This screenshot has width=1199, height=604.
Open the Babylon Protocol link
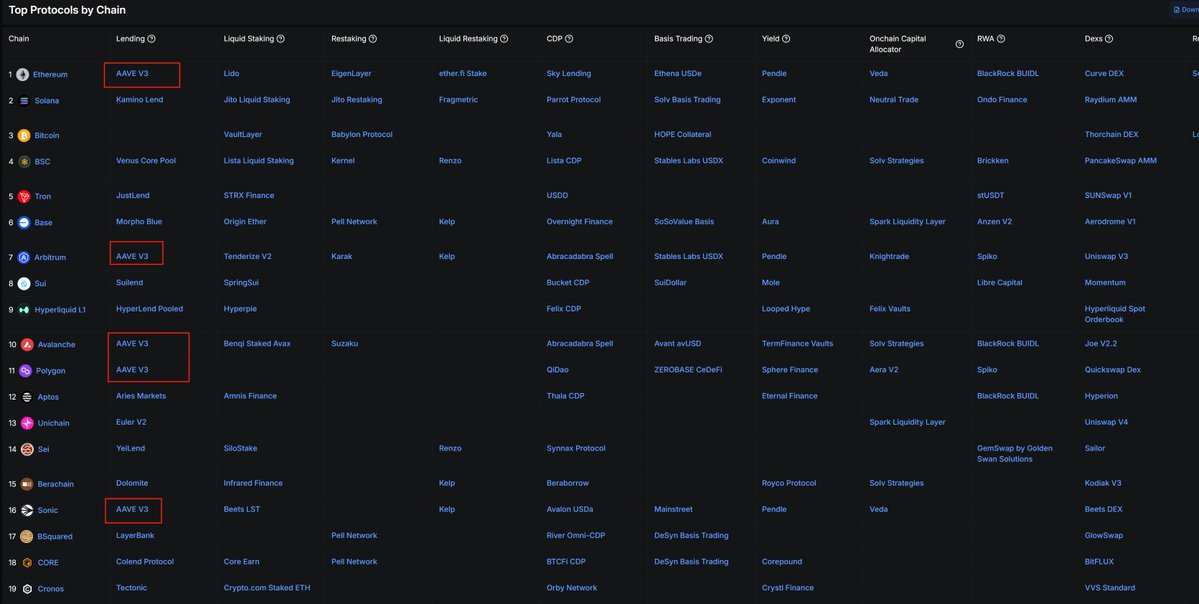coord(362,135)
